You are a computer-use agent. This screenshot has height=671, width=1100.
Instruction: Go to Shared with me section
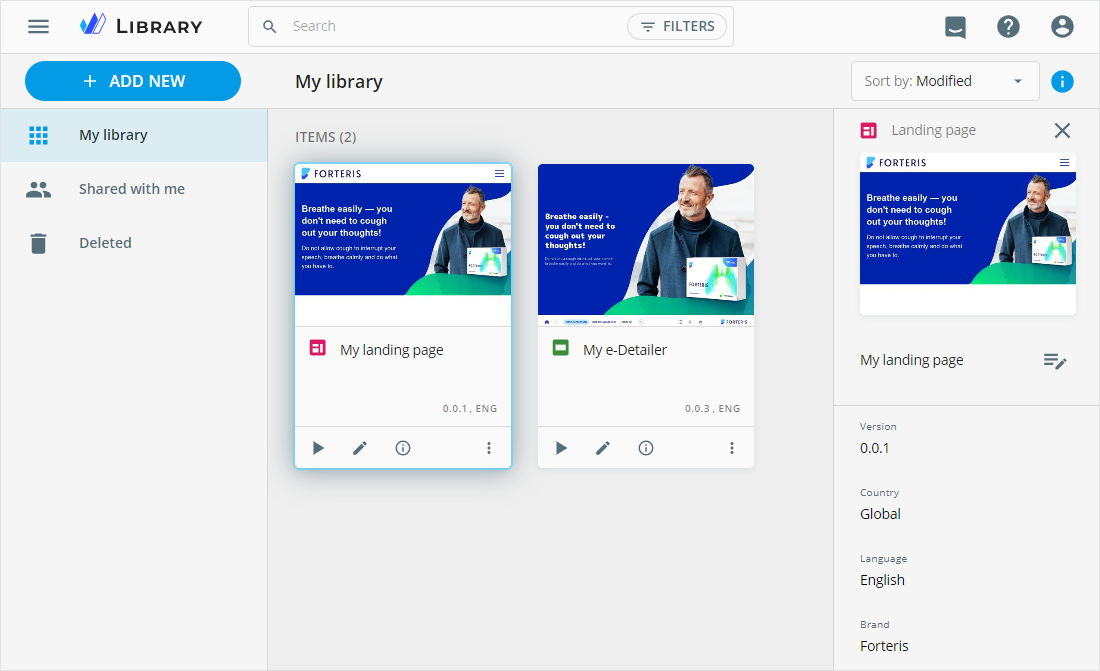[x=131, y=189]
